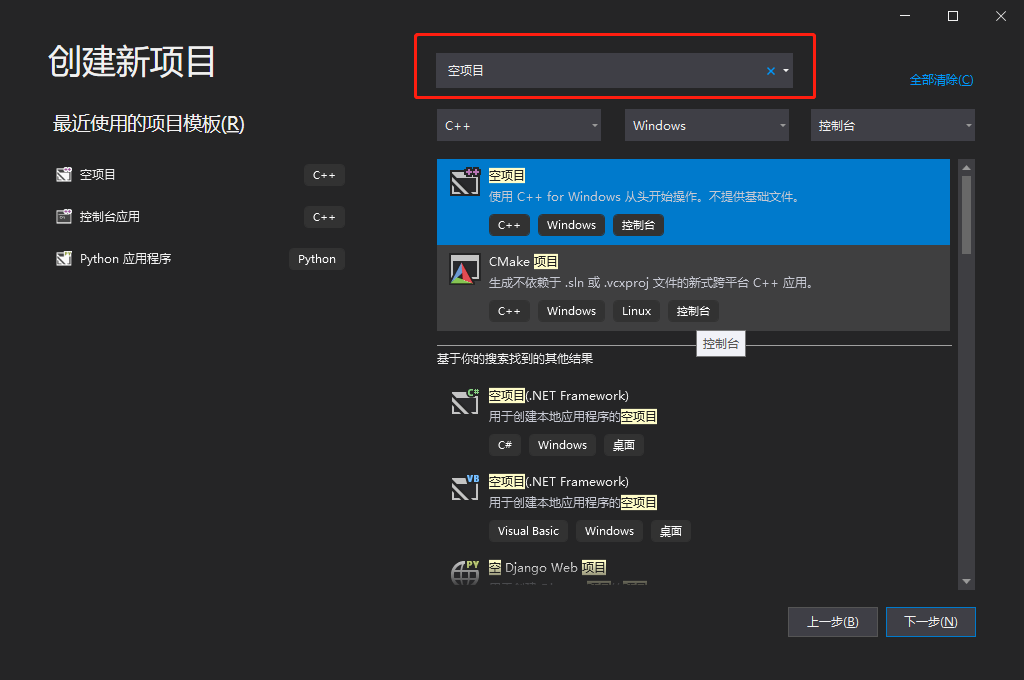Screen dimensions: 1024x680
Task: Click the C++ badge beside recent 空项目
Action: [x=324, y=175]
